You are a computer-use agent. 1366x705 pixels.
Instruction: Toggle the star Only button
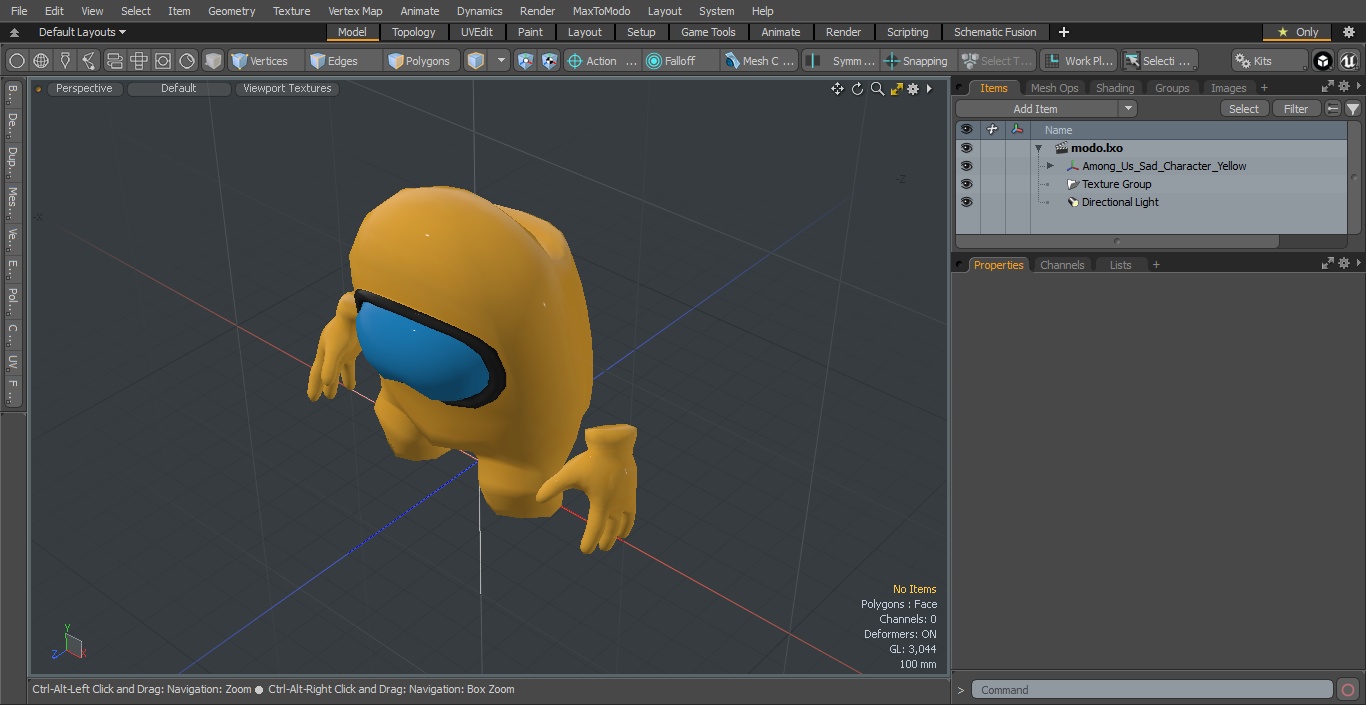coord(1297,32)
